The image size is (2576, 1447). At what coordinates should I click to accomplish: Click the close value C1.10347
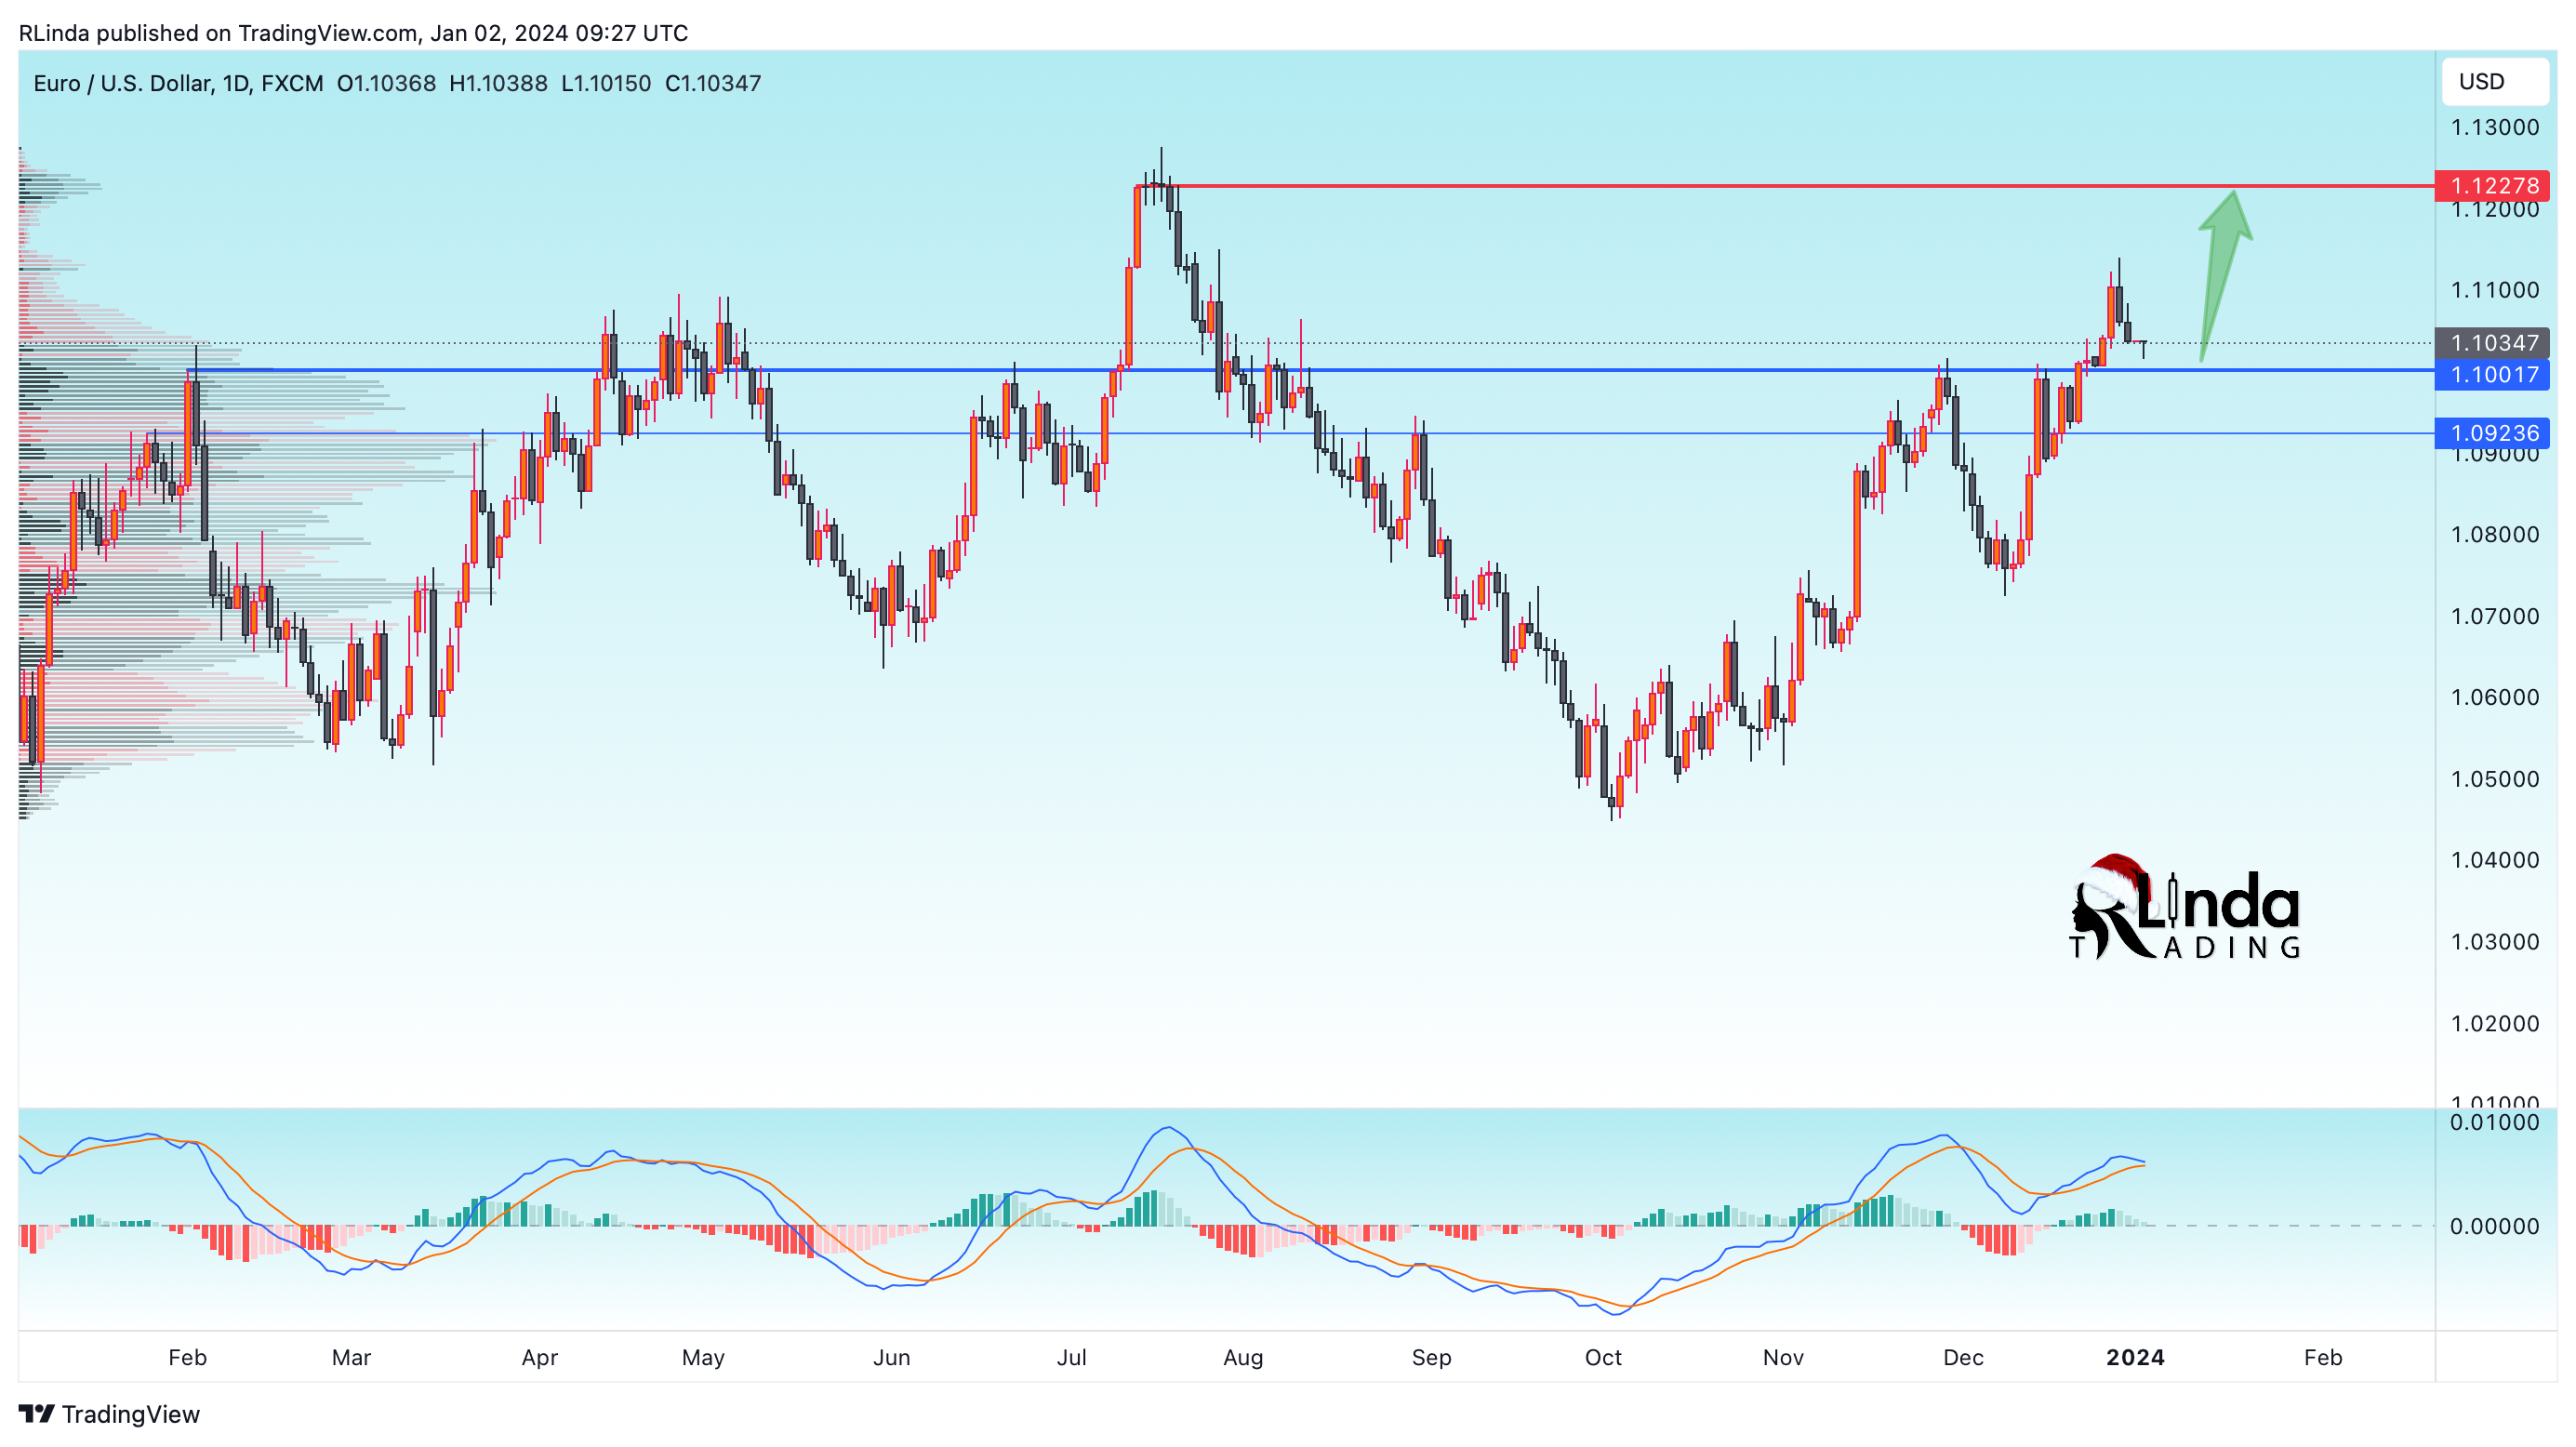713,83
